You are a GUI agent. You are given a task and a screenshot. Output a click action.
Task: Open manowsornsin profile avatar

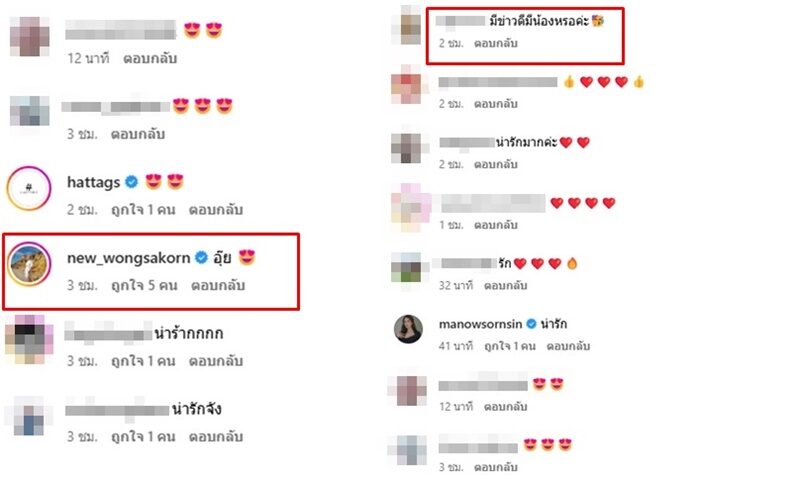[x=408, y=330]
